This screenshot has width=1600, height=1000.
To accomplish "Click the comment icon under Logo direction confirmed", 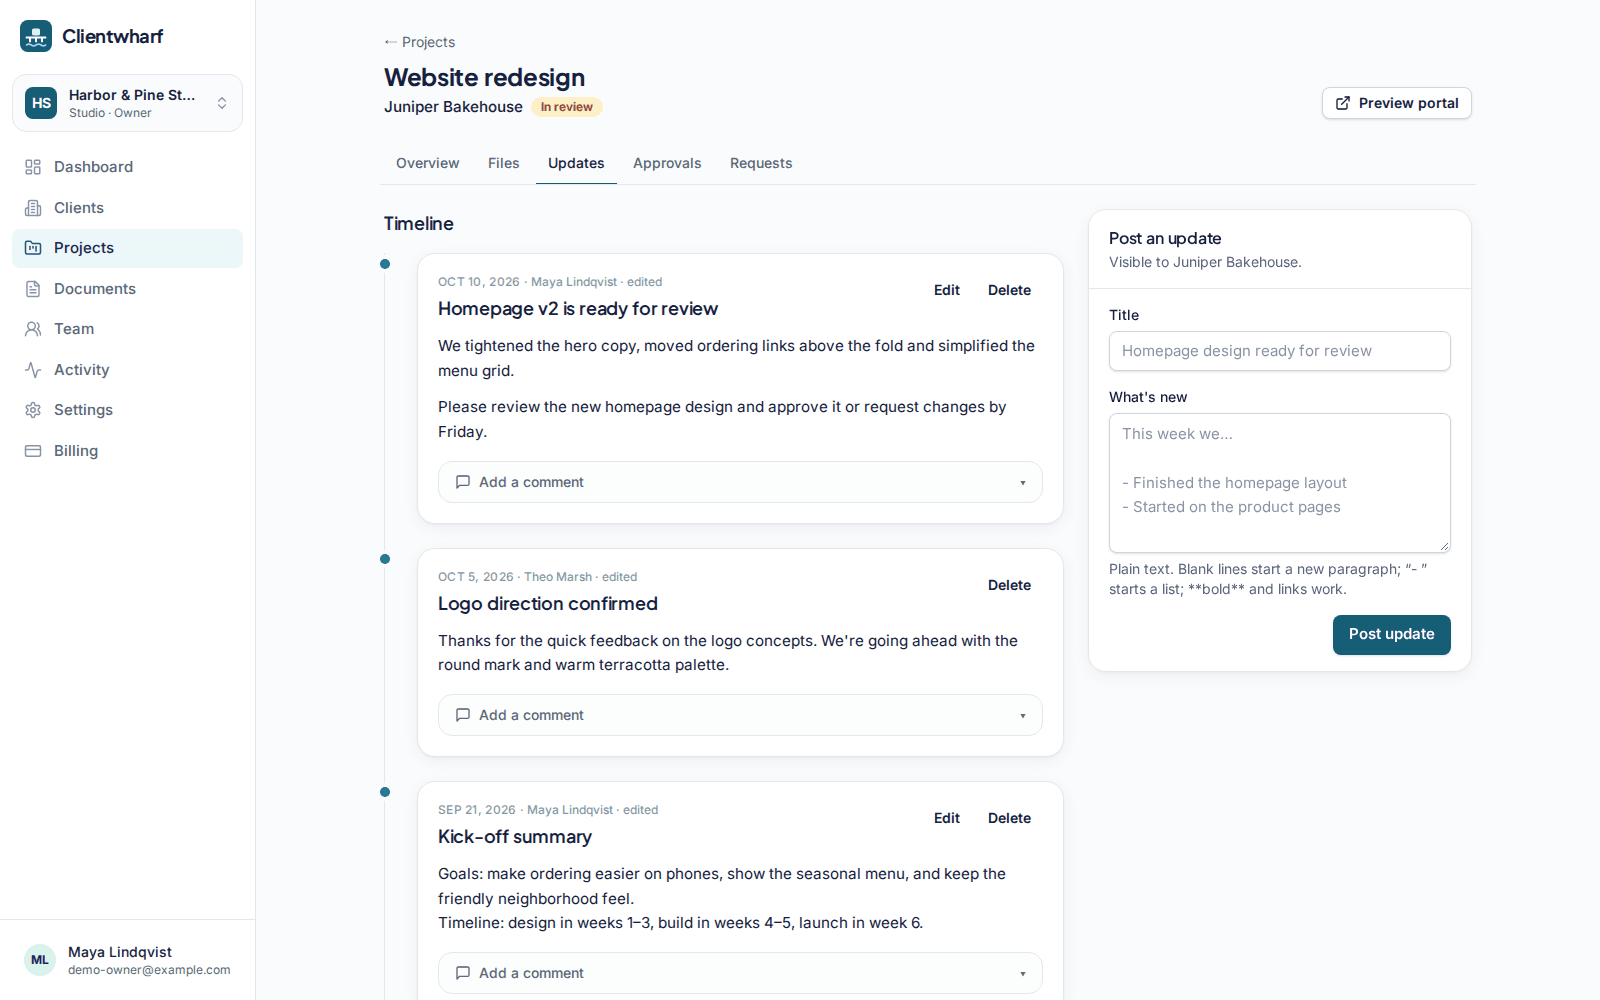I will tap(463, 715).
